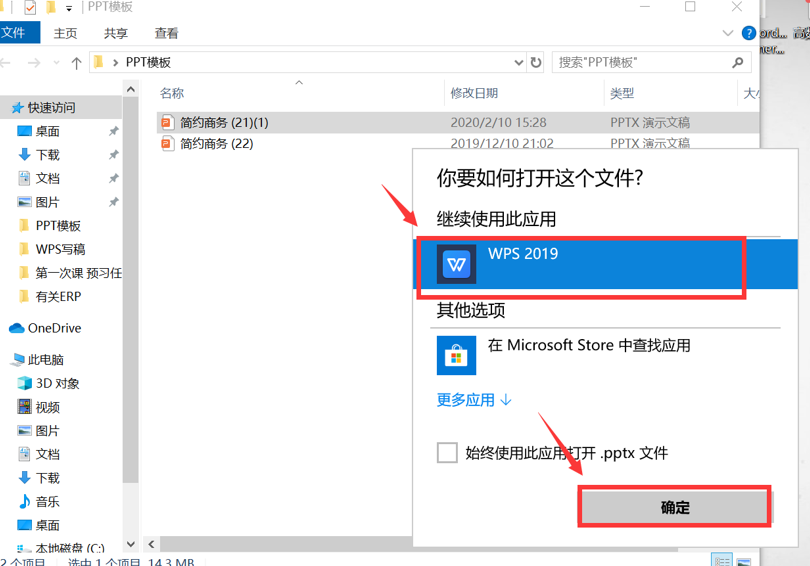Open 下载 under 此电脑
The height and width of the screenshot is (566, 810).
click(x=48, y=478)
